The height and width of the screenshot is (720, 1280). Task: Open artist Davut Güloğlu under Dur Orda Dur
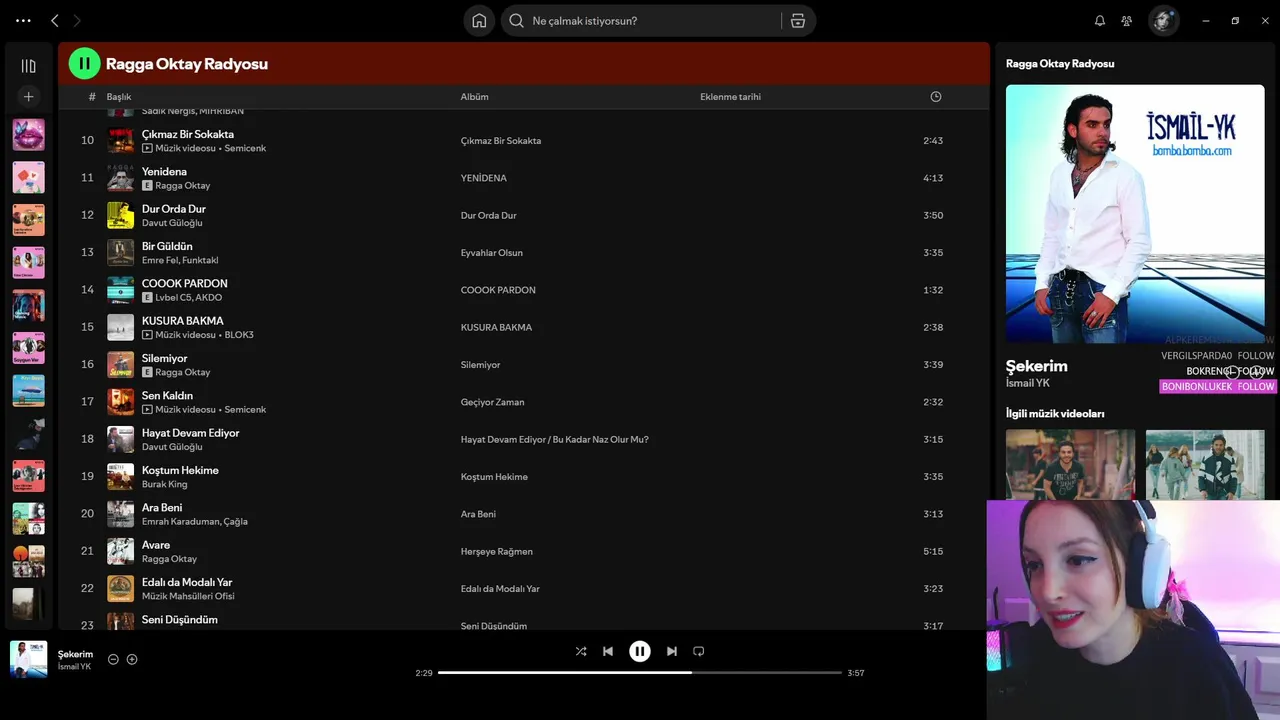(172, 223)
